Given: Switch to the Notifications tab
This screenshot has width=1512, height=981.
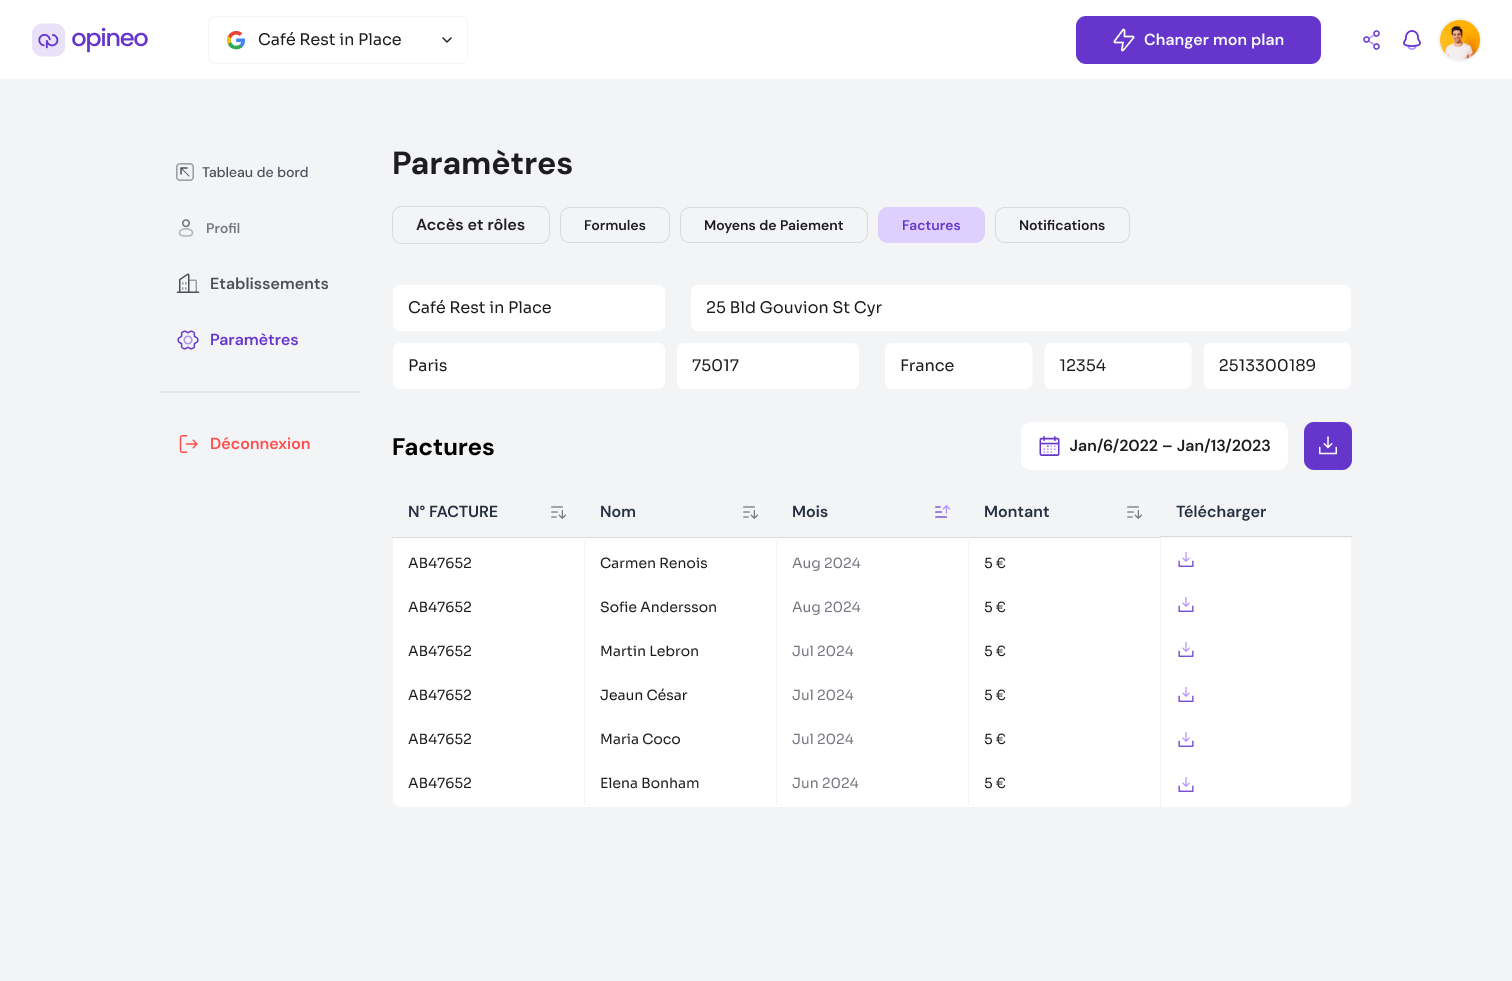Looking at the screenshot, I should click(x=1062, y=225).
